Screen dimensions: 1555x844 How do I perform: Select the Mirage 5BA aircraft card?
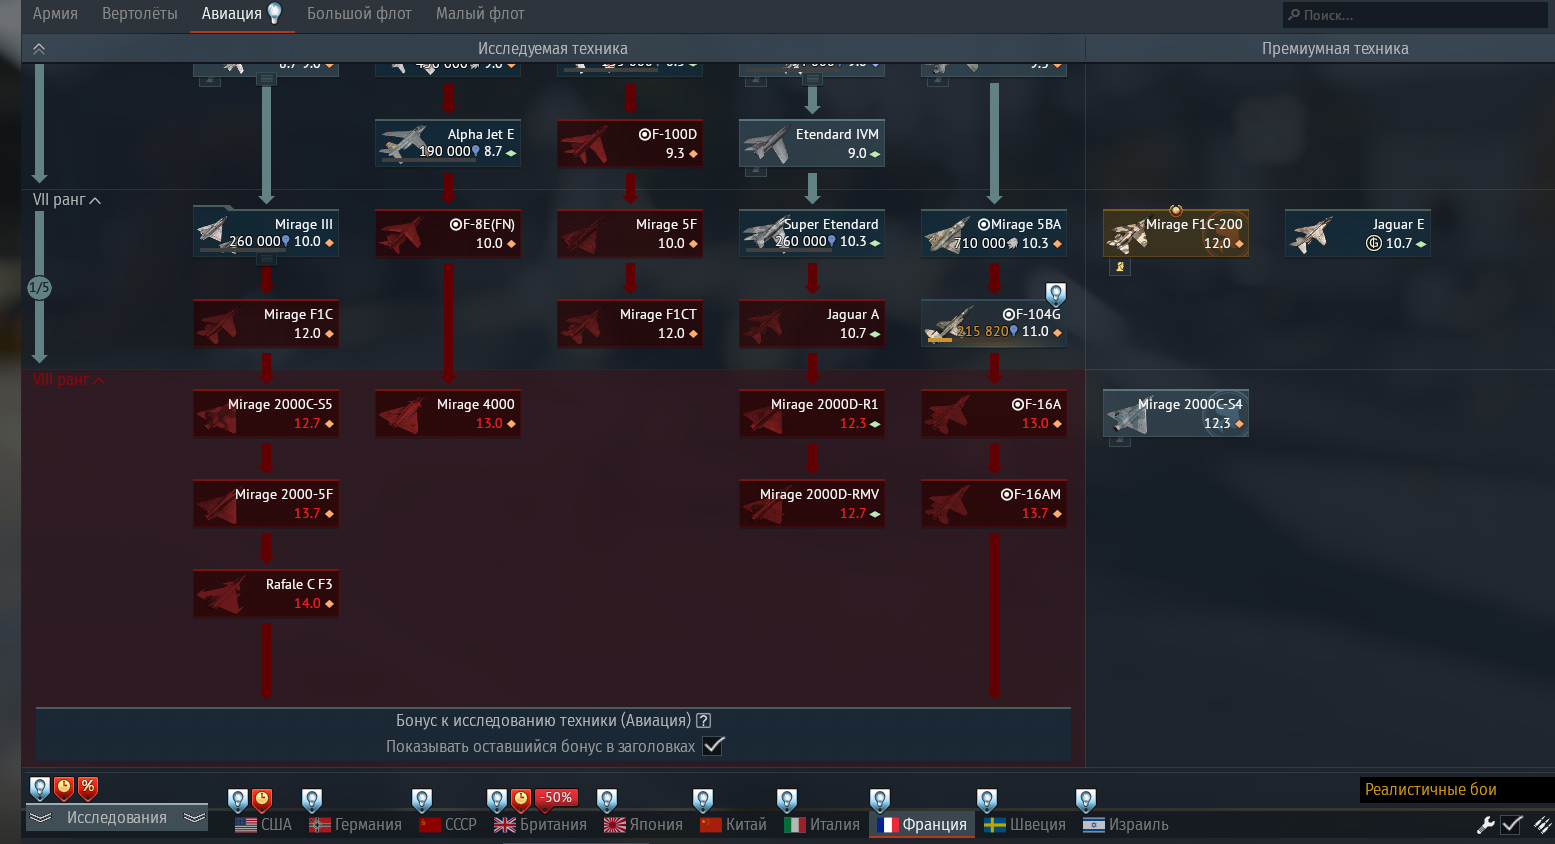tap(994, 233)
